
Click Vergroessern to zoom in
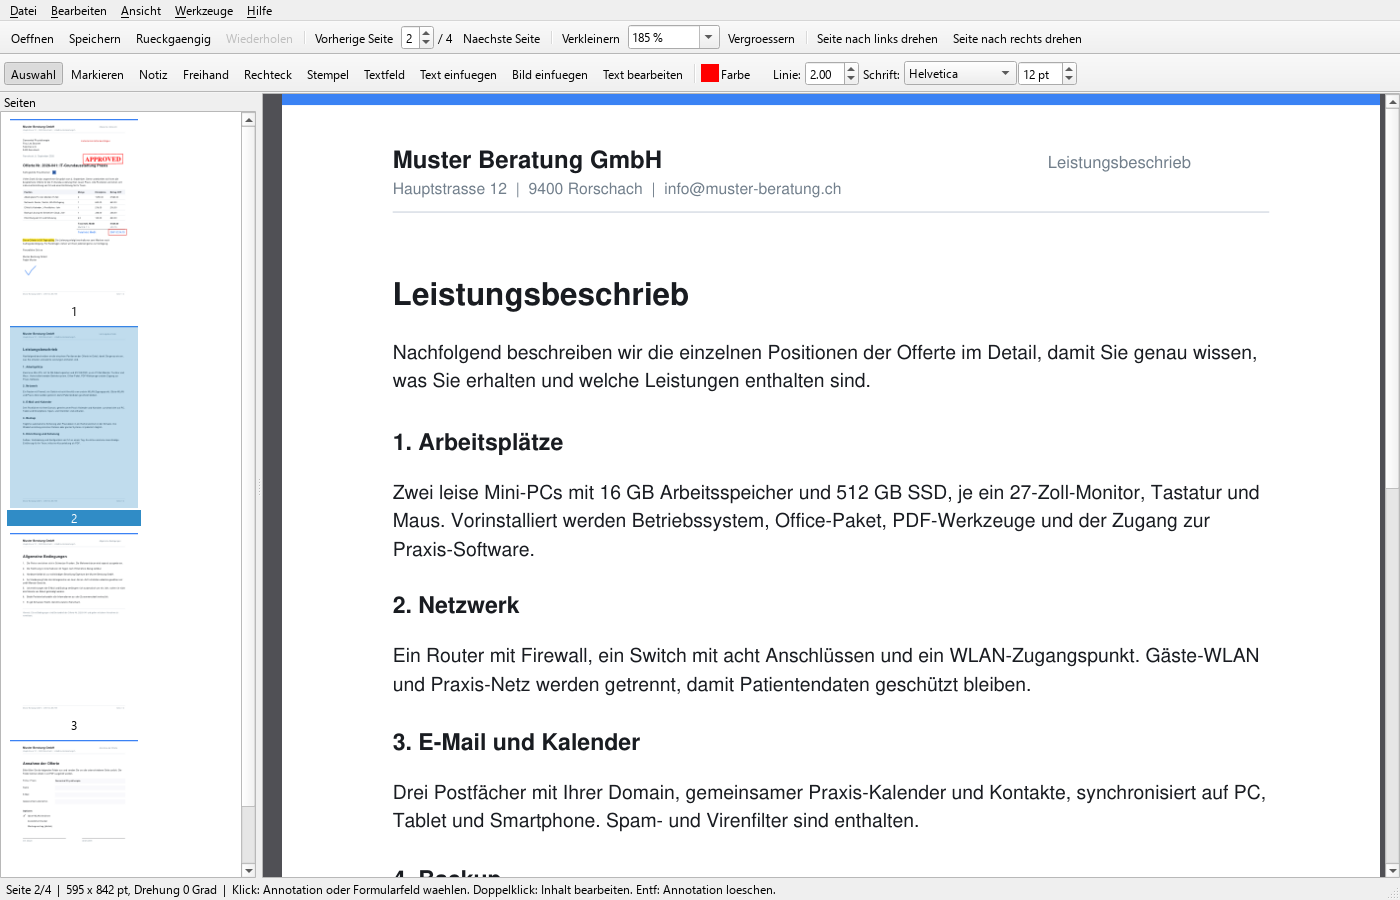[x=761, y=39]
